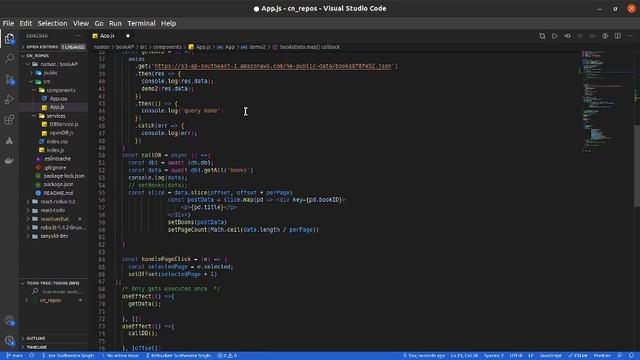
Task: Open the Terminal menu
Action: (x=141, y=23)
